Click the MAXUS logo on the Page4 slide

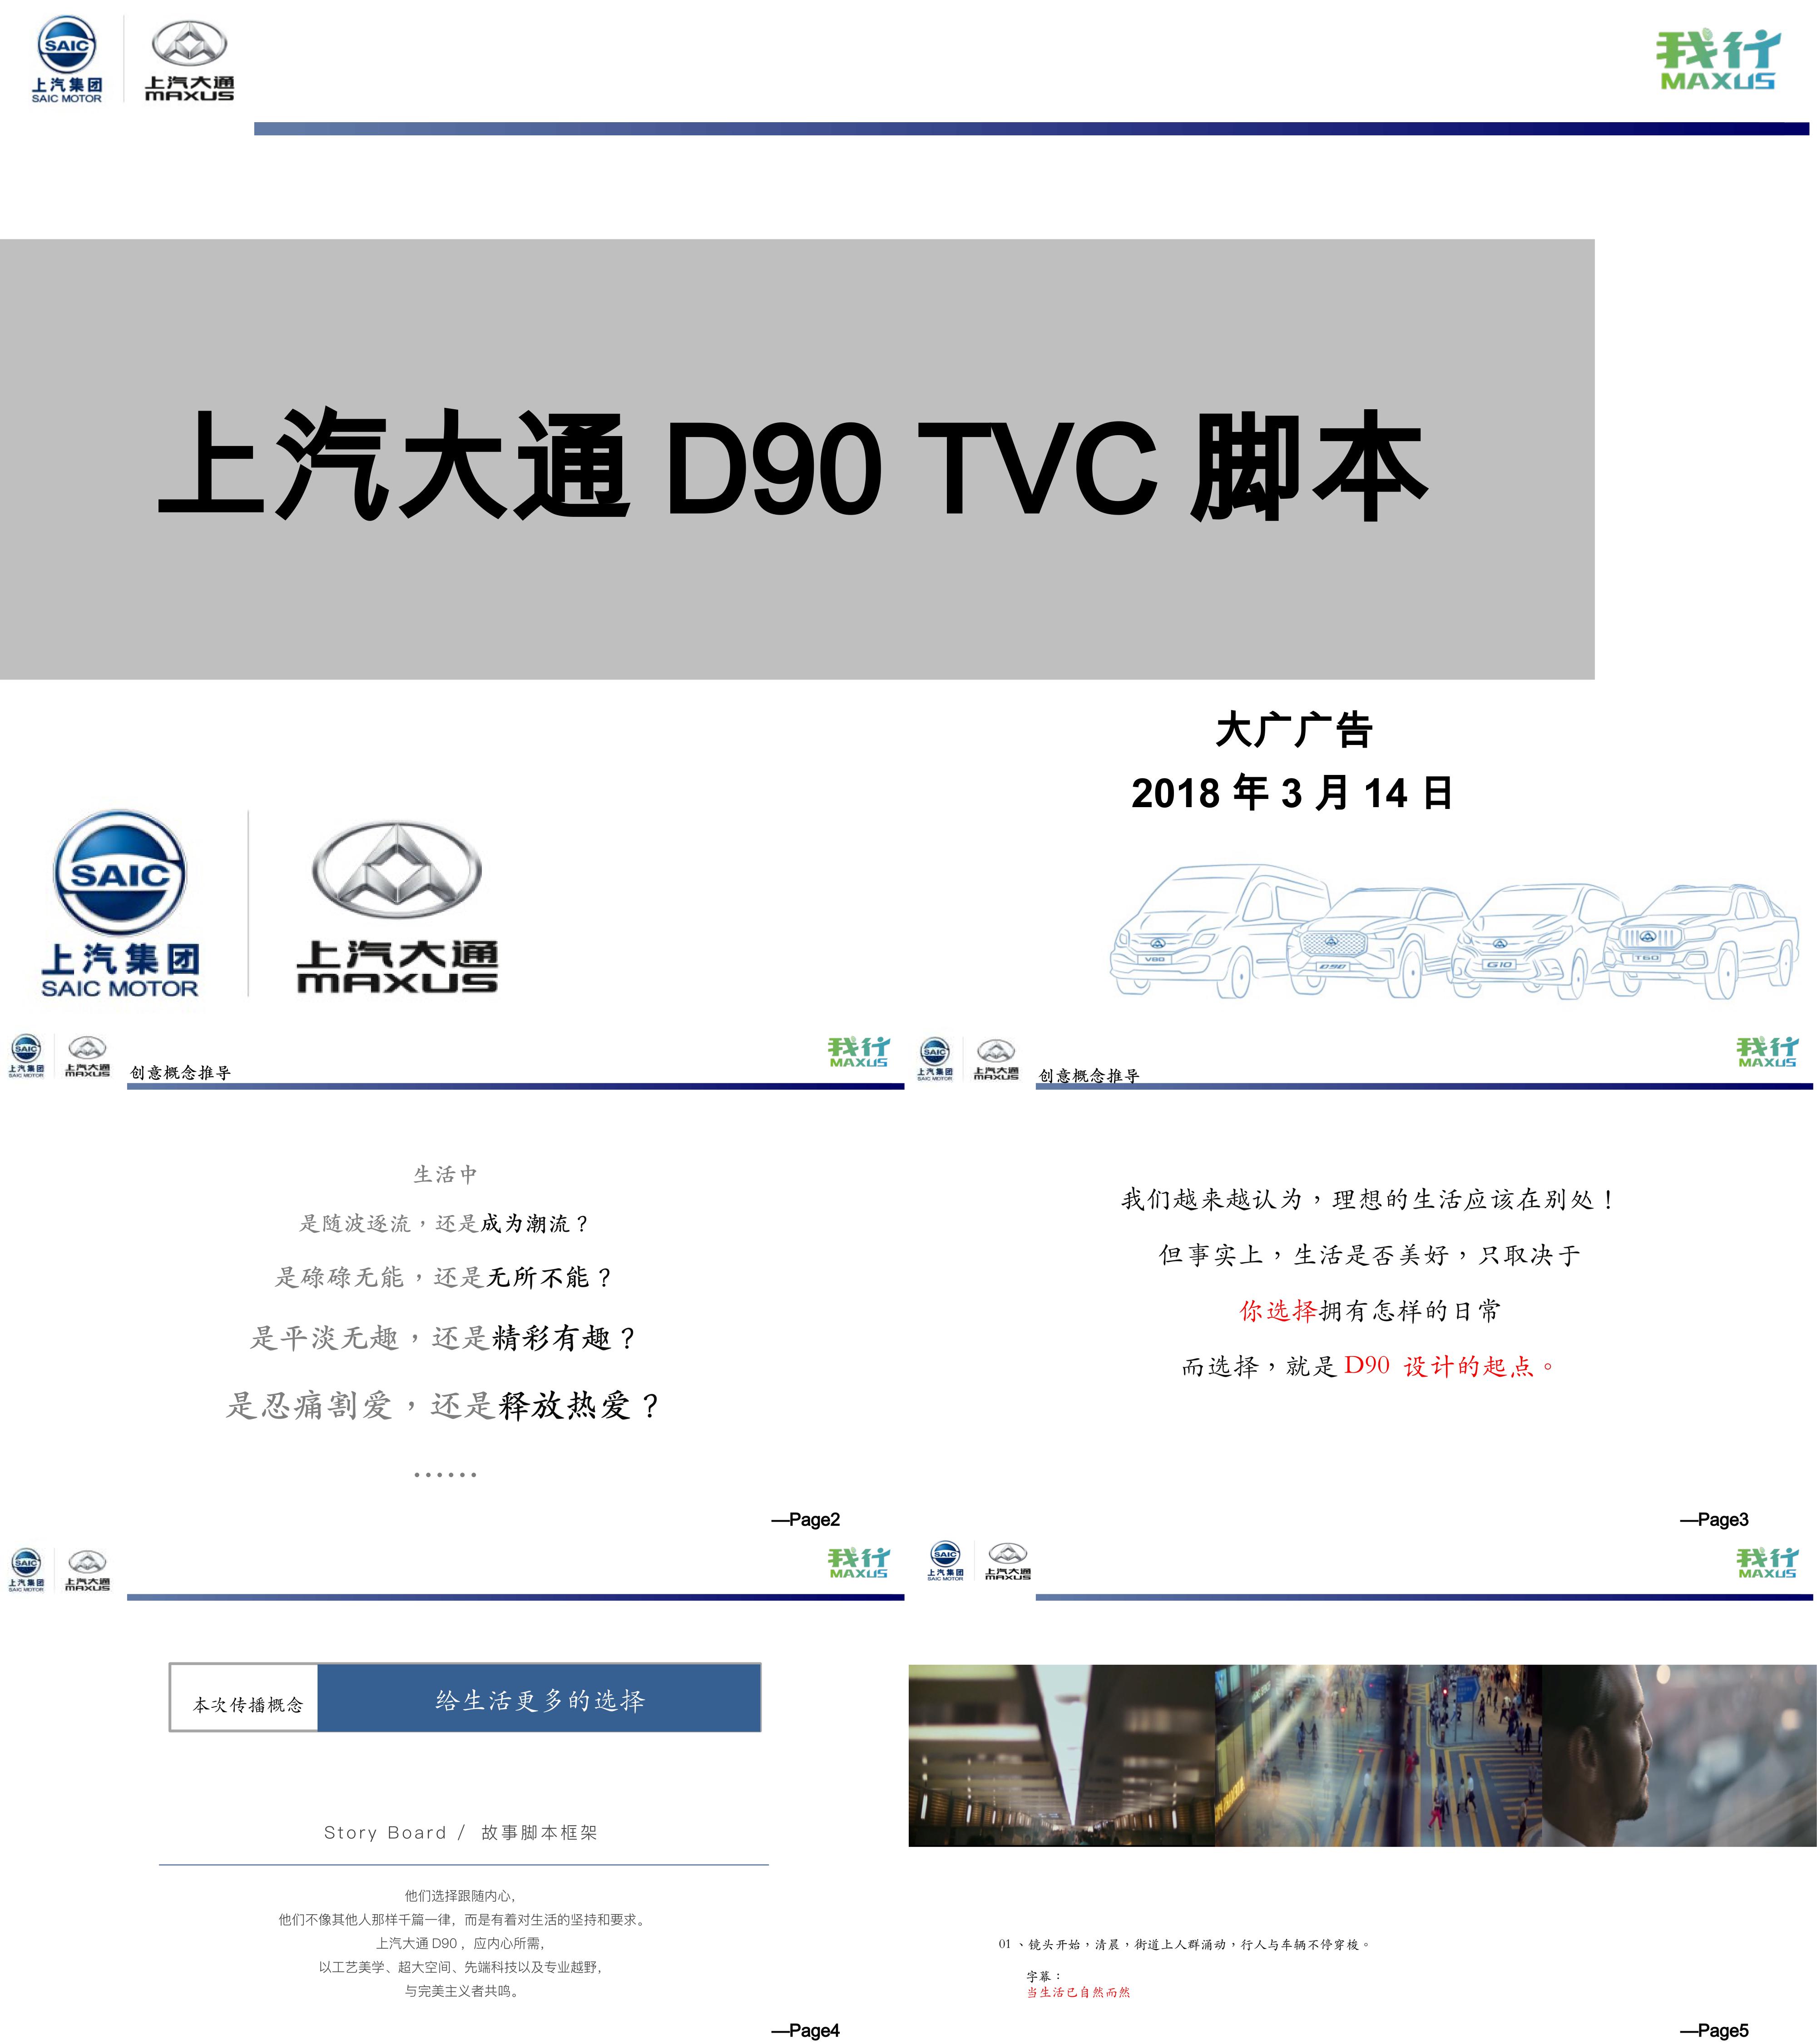87,1570
